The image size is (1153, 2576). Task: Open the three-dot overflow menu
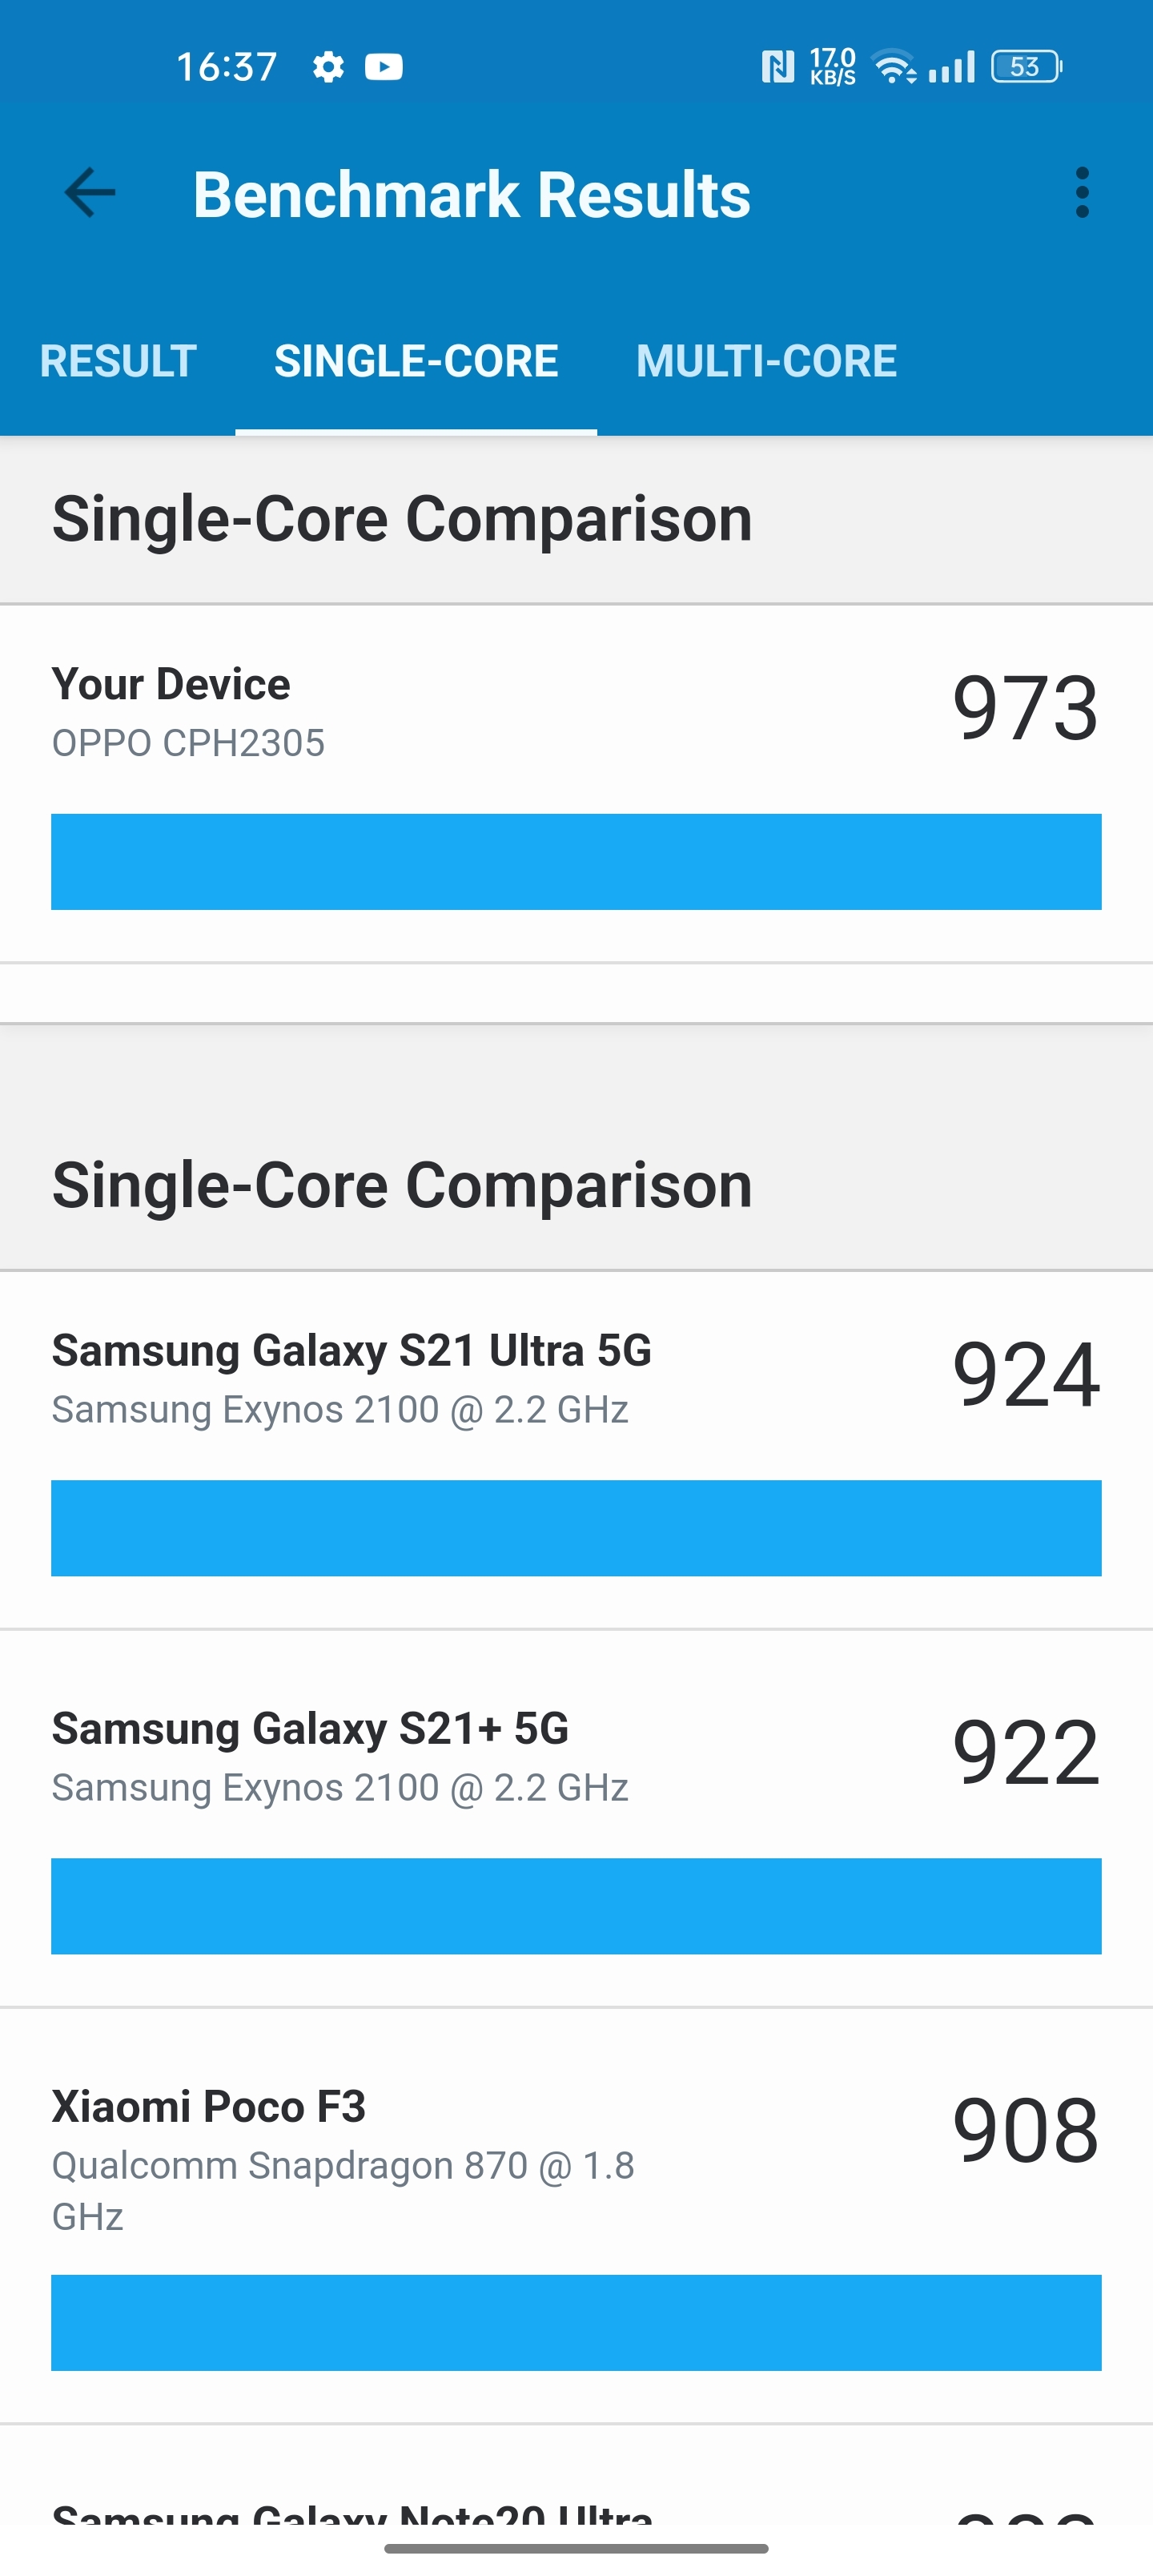tap(1083, 192)
